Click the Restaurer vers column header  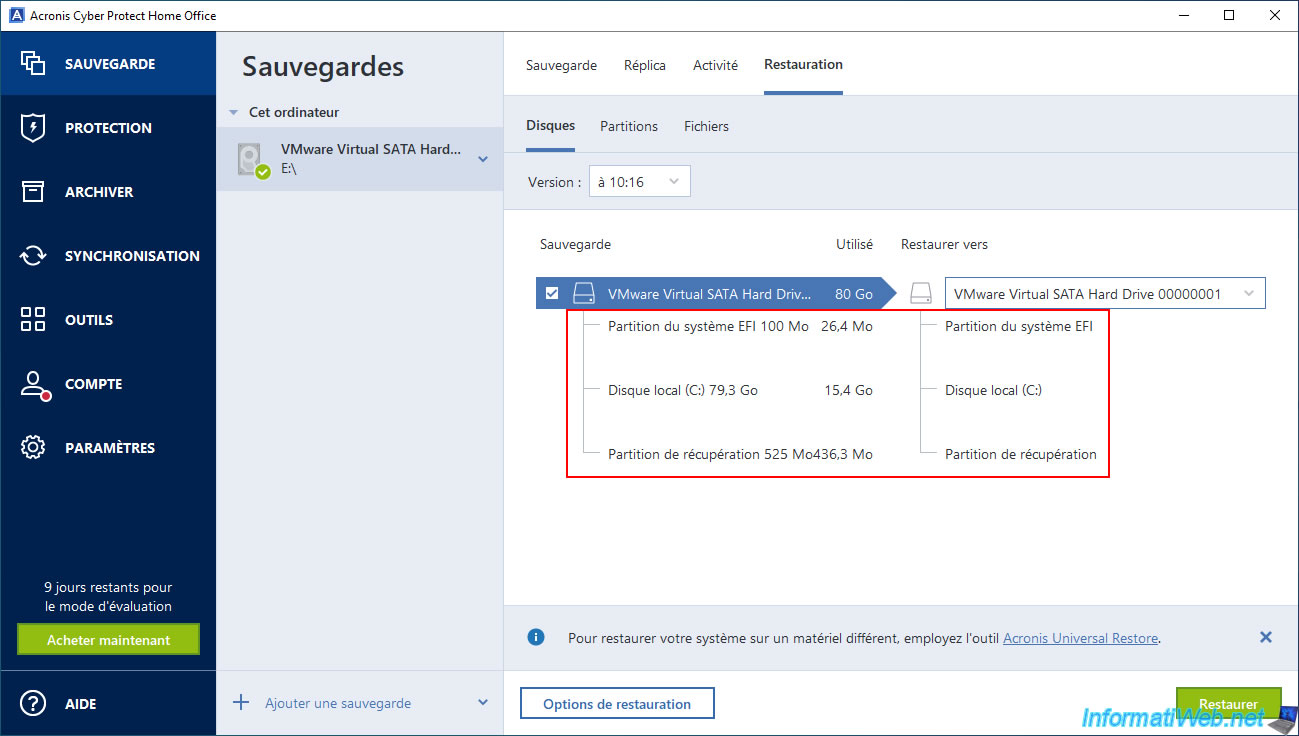tap(944, 244)
